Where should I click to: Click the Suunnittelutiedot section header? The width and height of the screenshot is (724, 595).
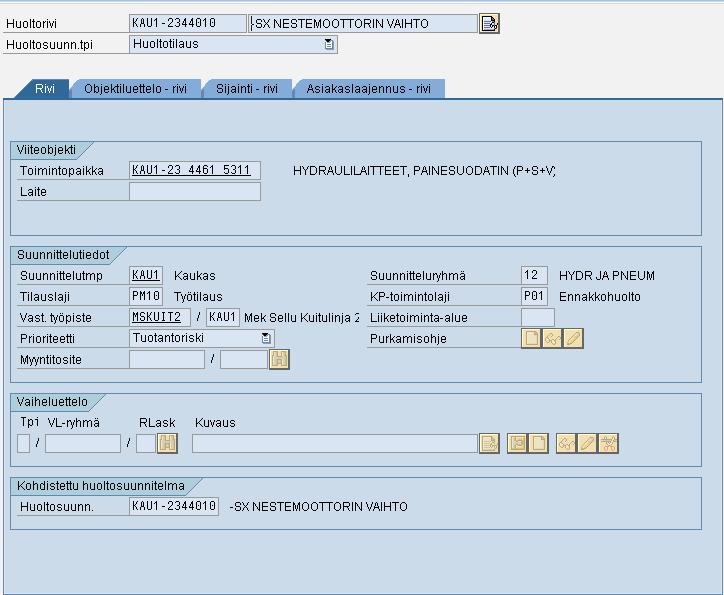pos(63,255)
